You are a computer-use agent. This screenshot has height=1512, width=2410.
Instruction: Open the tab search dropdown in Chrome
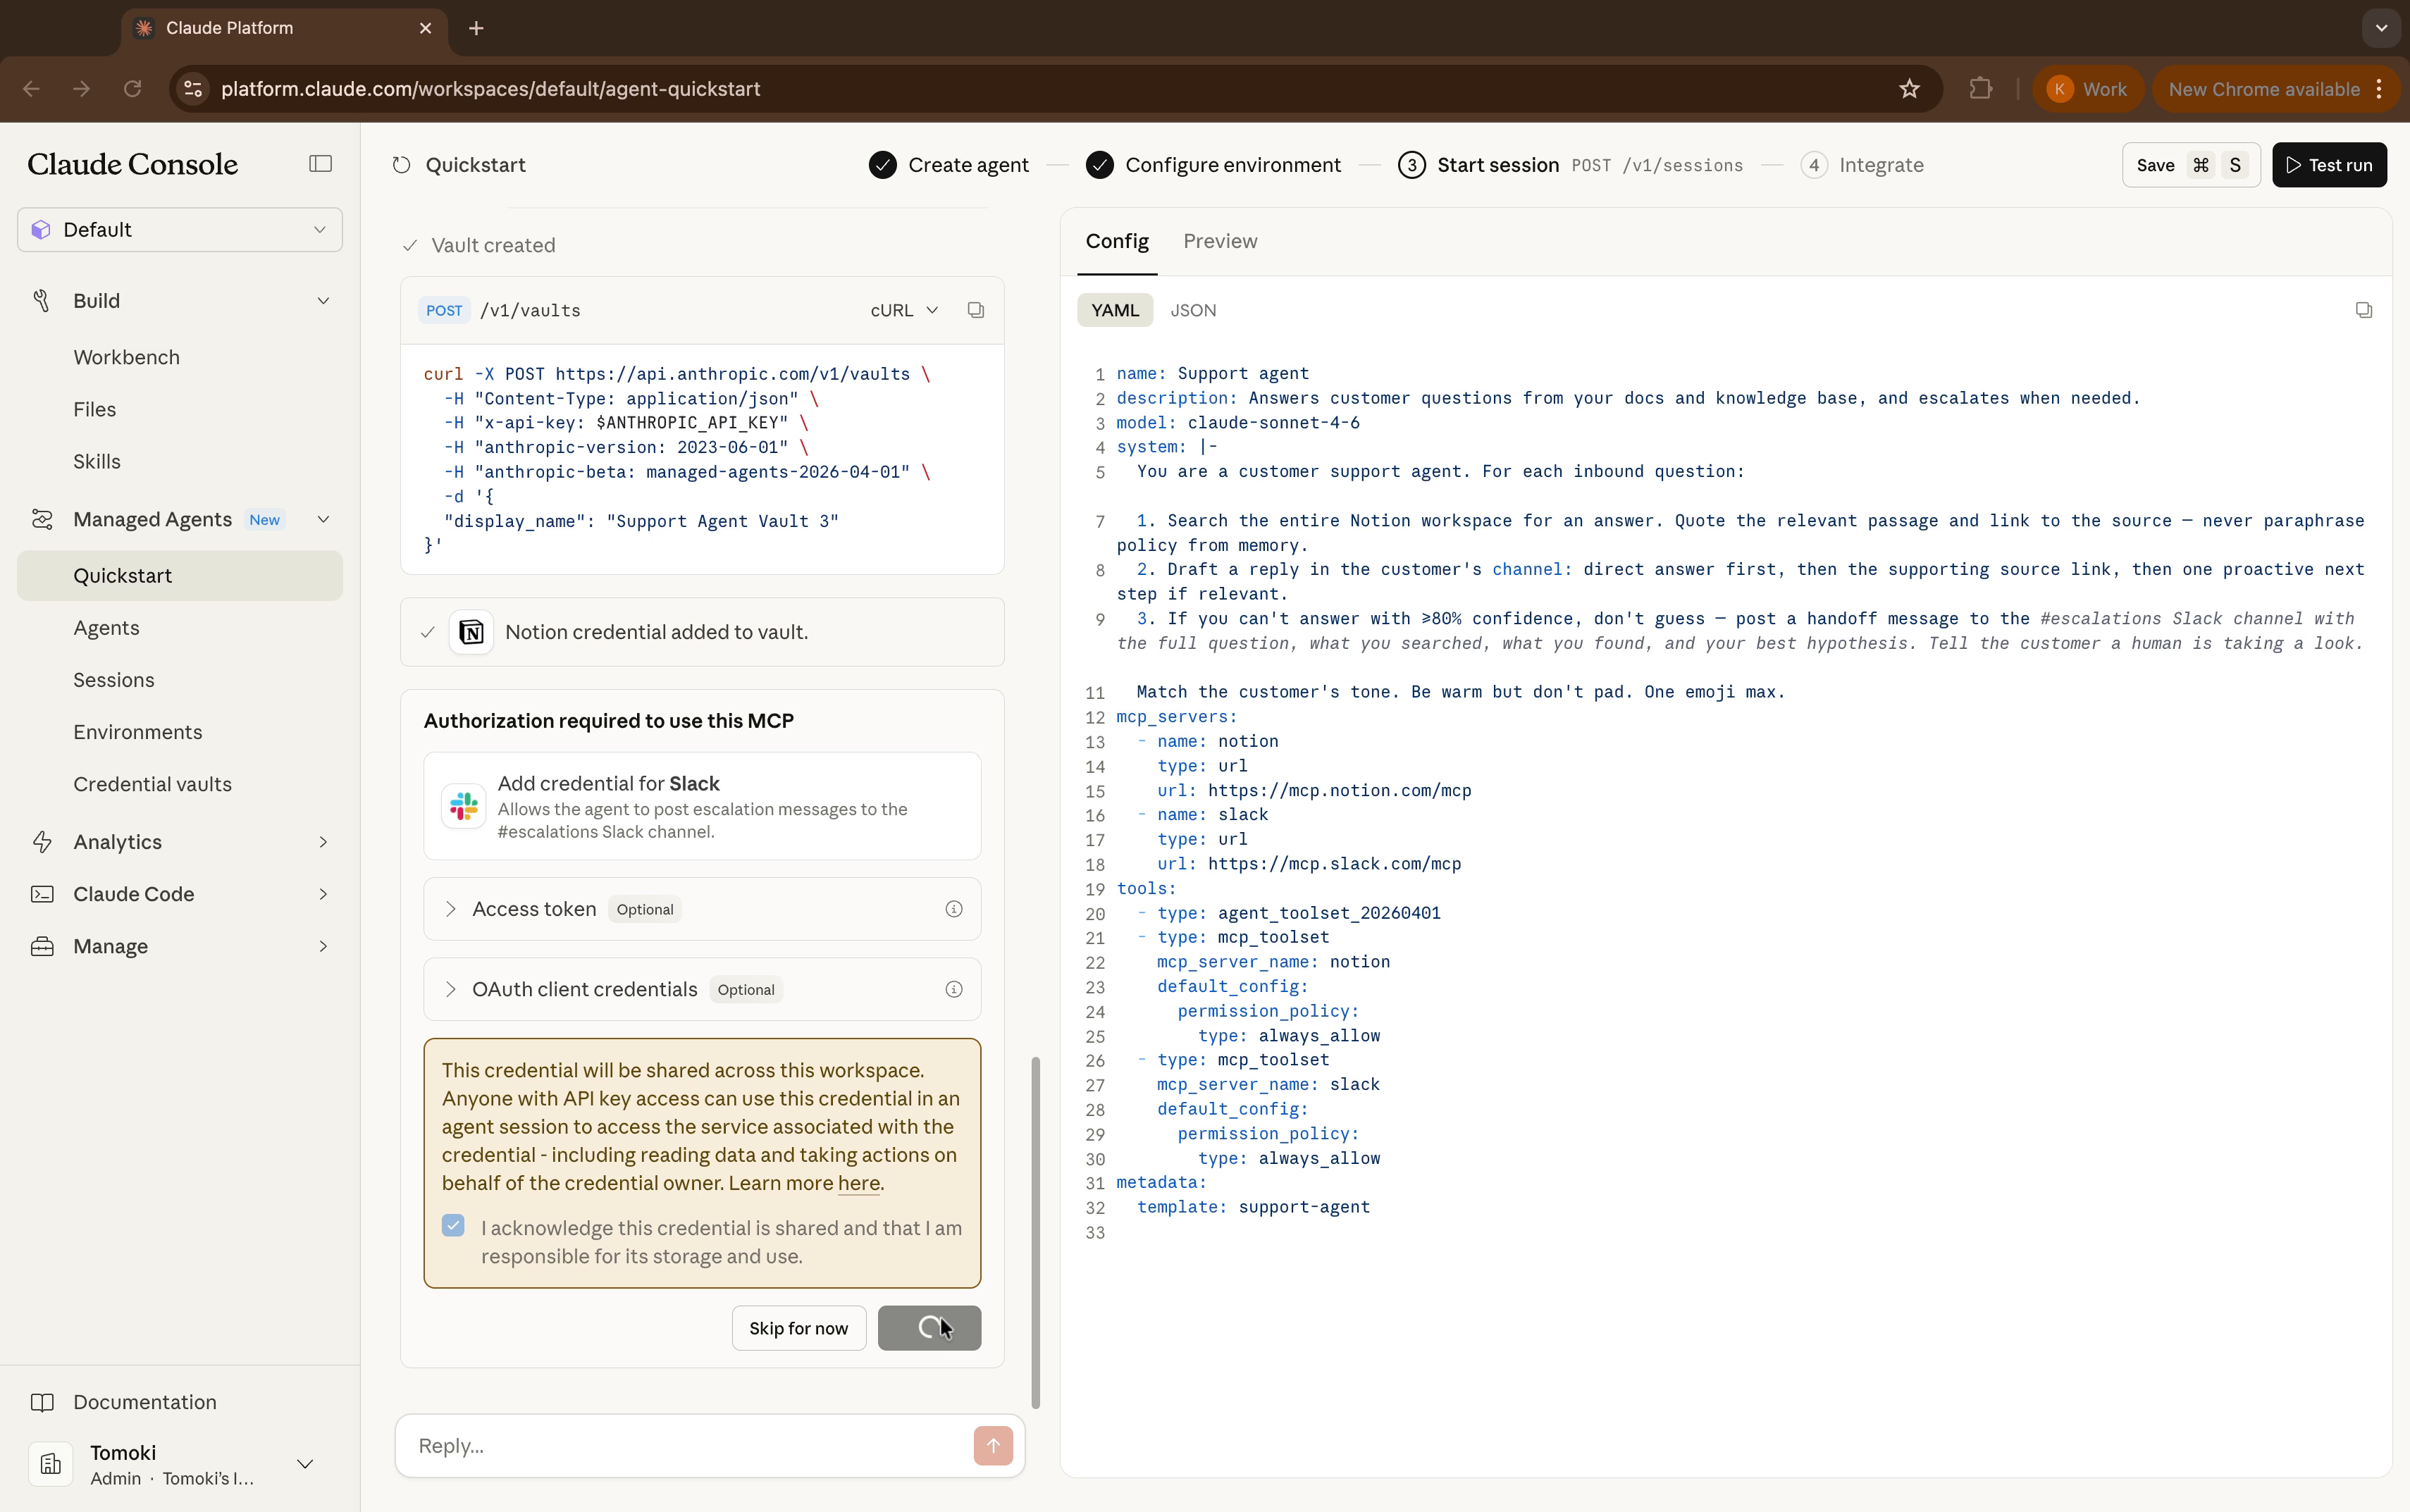coord(2381,28)
